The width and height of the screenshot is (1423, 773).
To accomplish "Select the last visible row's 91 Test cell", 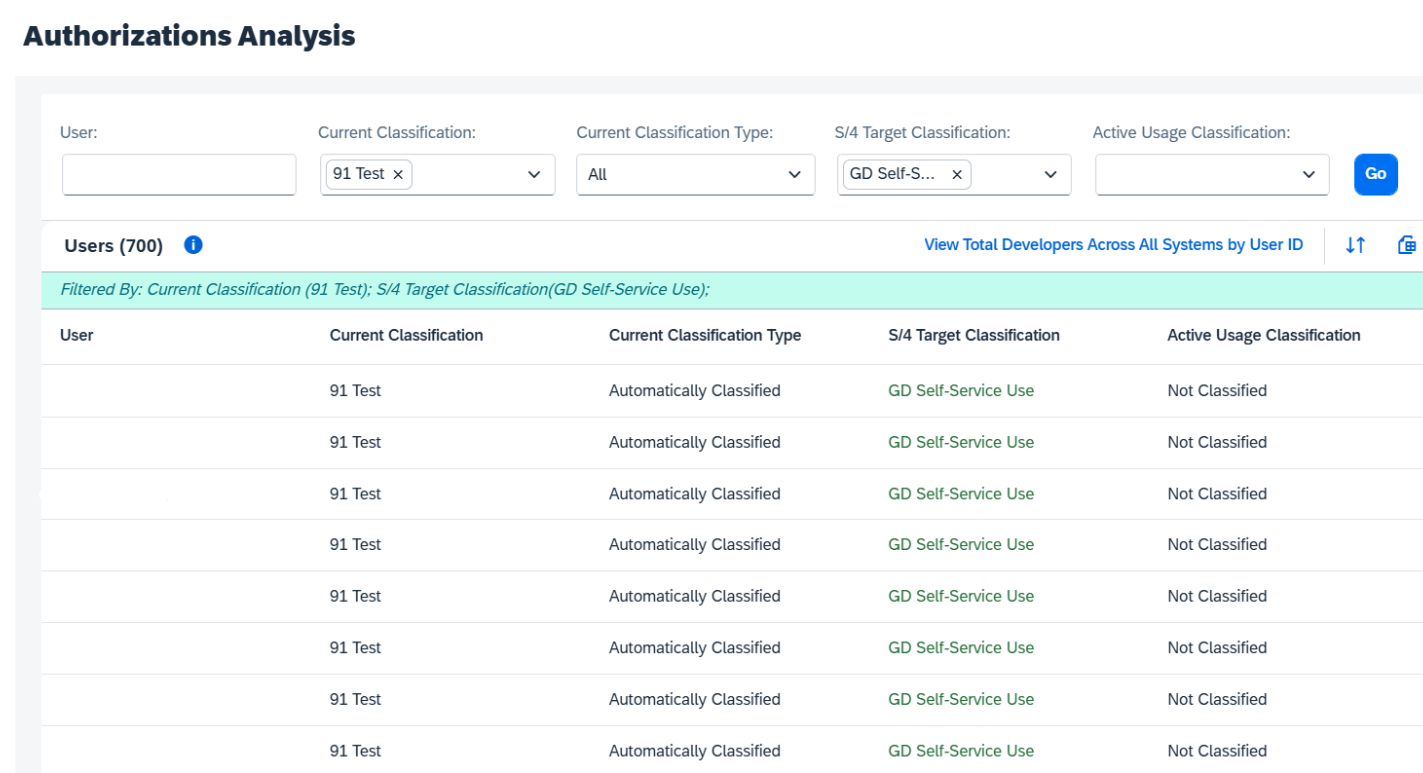I will (355, 751).
